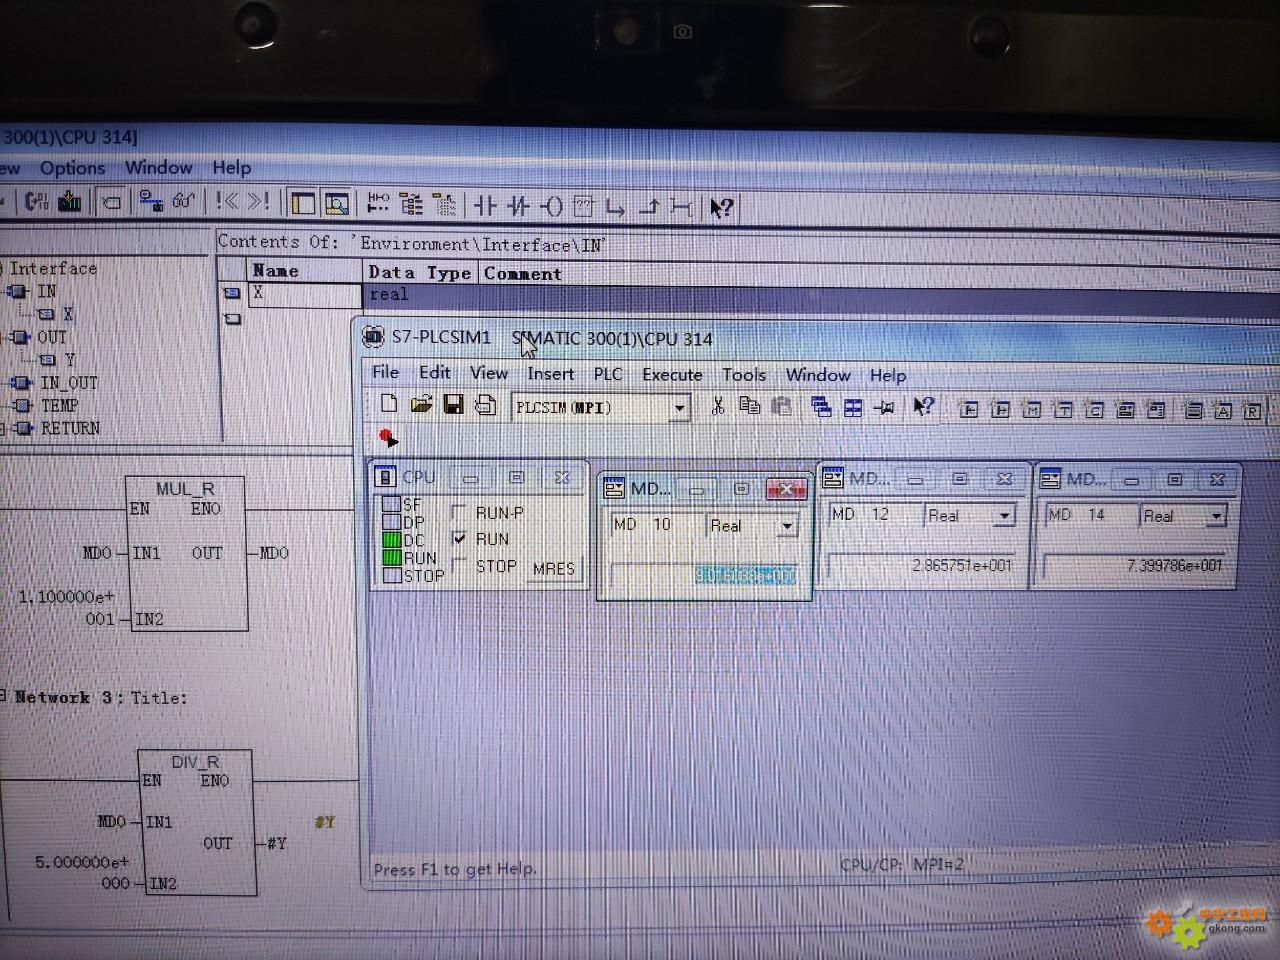Screen dimensions: 1280x960
Task: Open MD 10 Real format dropdown
Action: (788, 526)
